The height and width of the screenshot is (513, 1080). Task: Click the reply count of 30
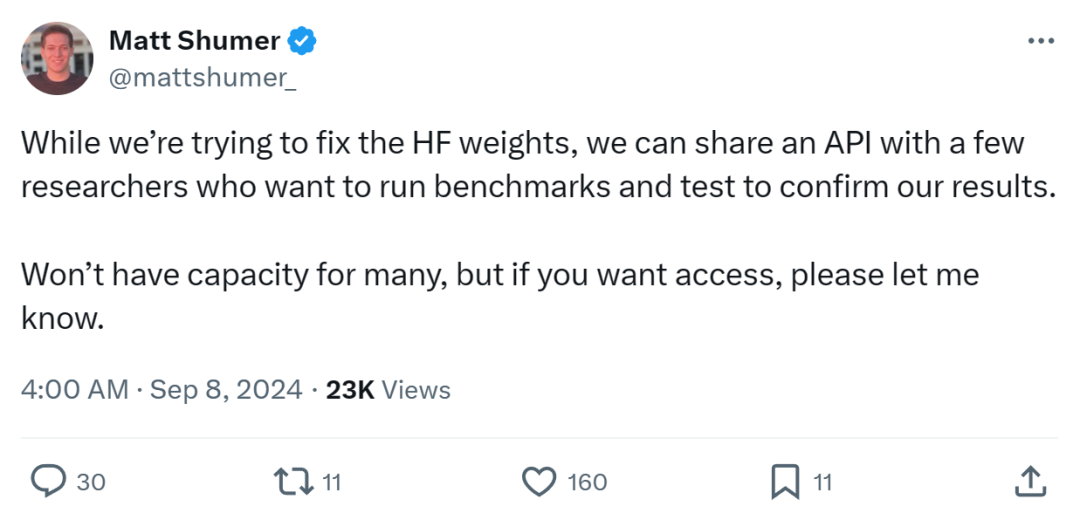[x=91, y=482]
